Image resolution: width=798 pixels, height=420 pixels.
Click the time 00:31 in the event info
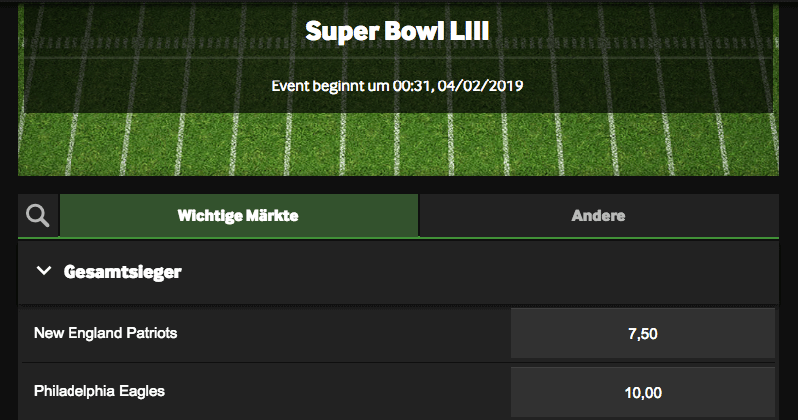(411, 86)
